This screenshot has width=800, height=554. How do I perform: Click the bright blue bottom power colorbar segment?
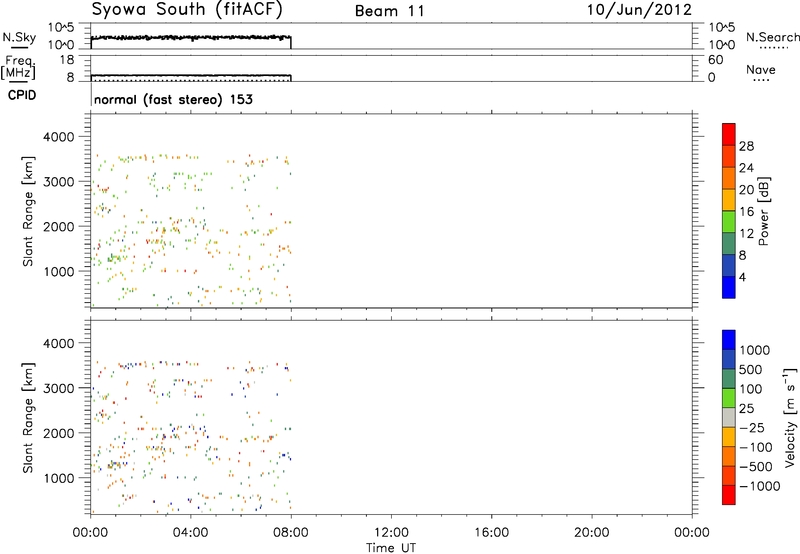pos(729,287)
